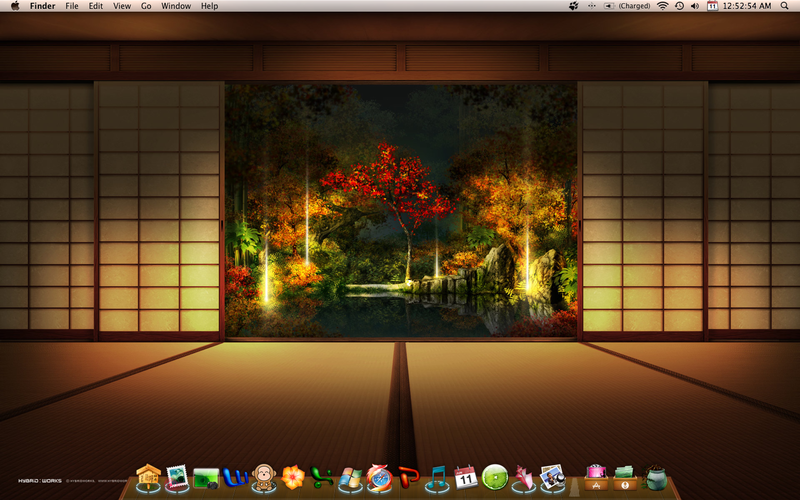Screen dimensions: 800x500
Task: Open the Apple menu
Action: (15, 6)
